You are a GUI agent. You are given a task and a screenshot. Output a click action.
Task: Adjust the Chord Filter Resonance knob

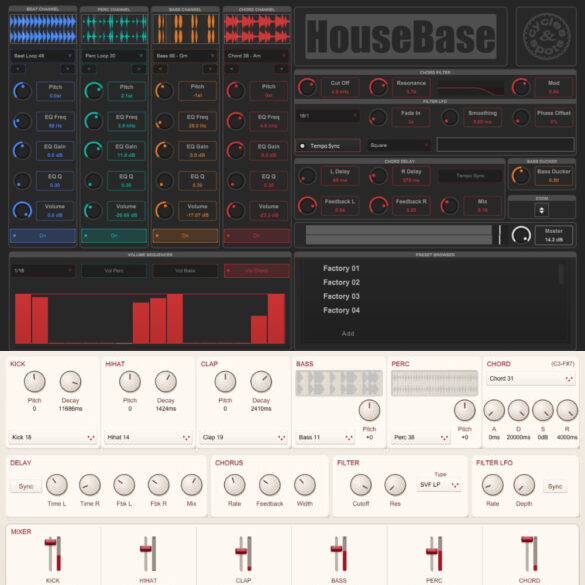tap(378, 87)
